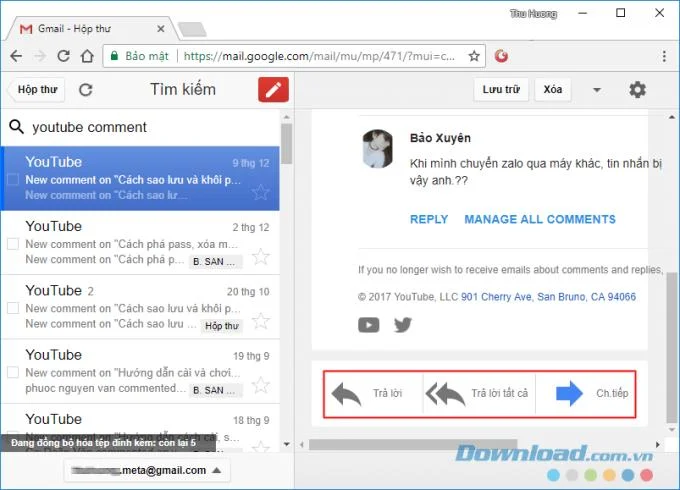Open YouTube email dated 2 thg 12
Screen dimensions: 680x490
click(x=140, y=243)
